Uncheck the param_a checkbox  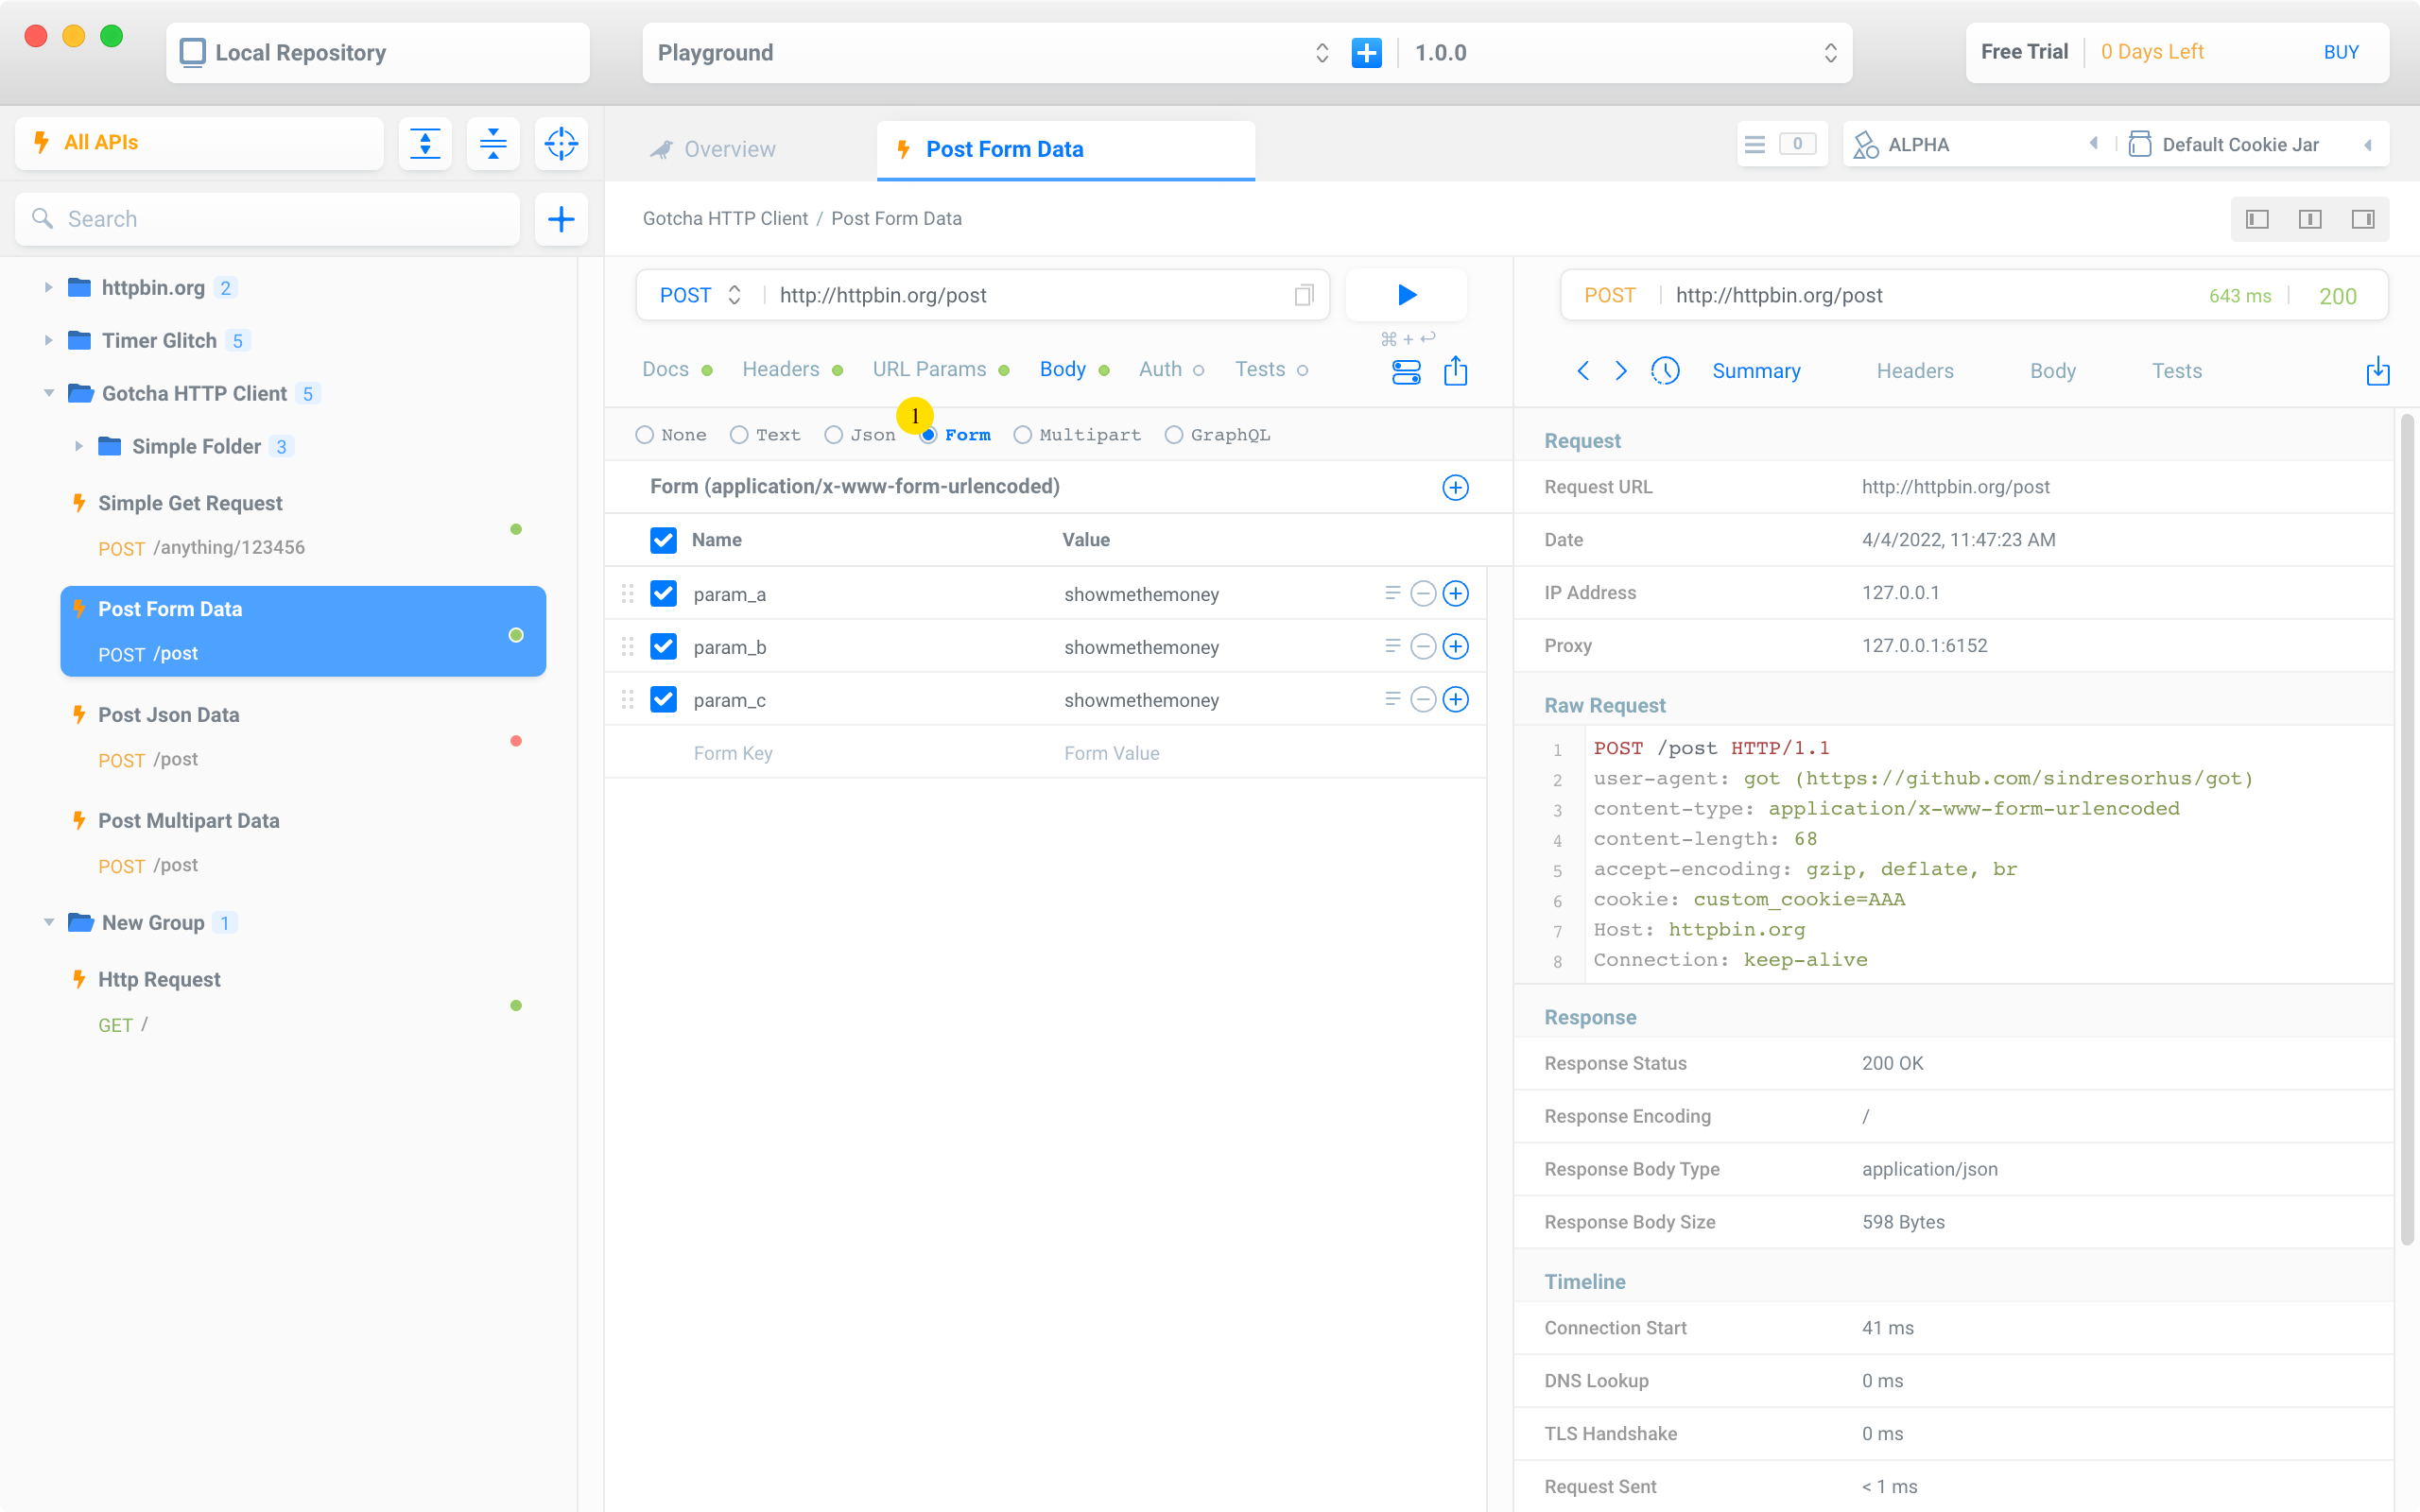(663, 594)
